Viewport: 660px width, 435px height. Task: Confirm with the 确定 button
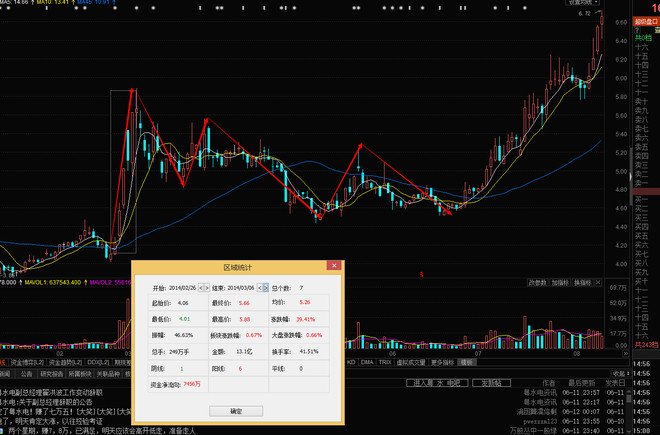coord(236,411)
